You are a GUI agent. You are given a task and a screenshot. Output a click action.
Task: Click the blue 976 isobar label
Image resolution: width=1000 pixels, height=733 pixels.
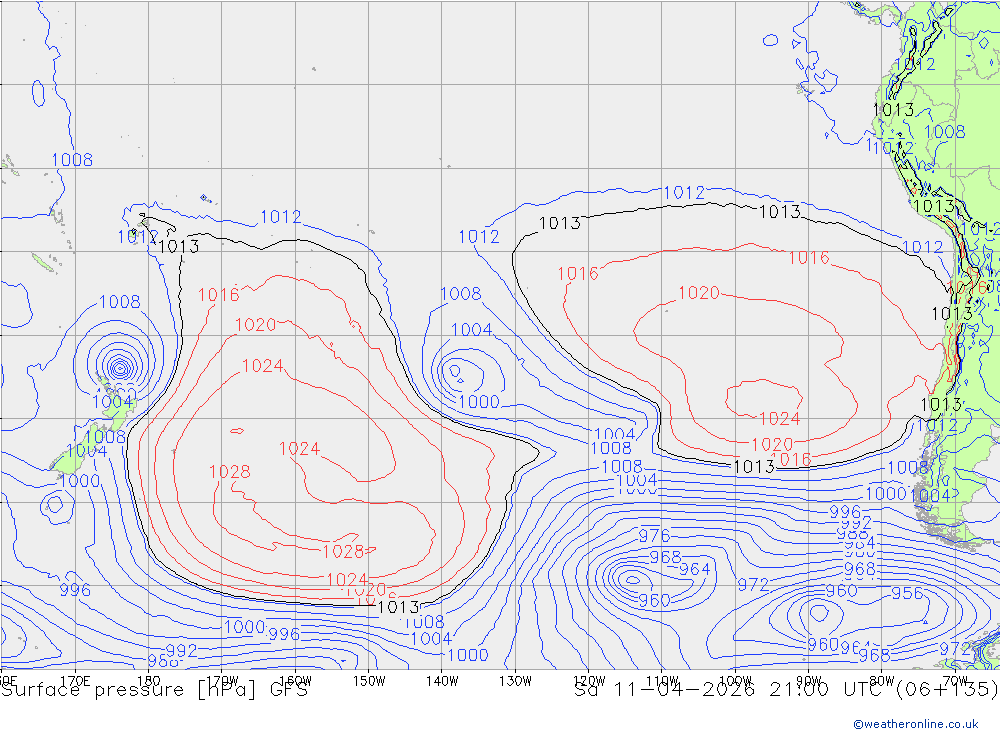click(x=654, y=535)
